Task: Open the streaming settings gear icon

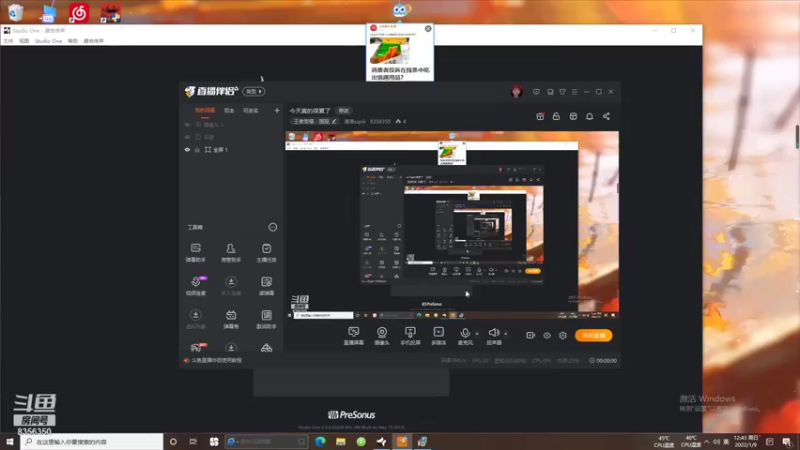Action: (563, 335)
